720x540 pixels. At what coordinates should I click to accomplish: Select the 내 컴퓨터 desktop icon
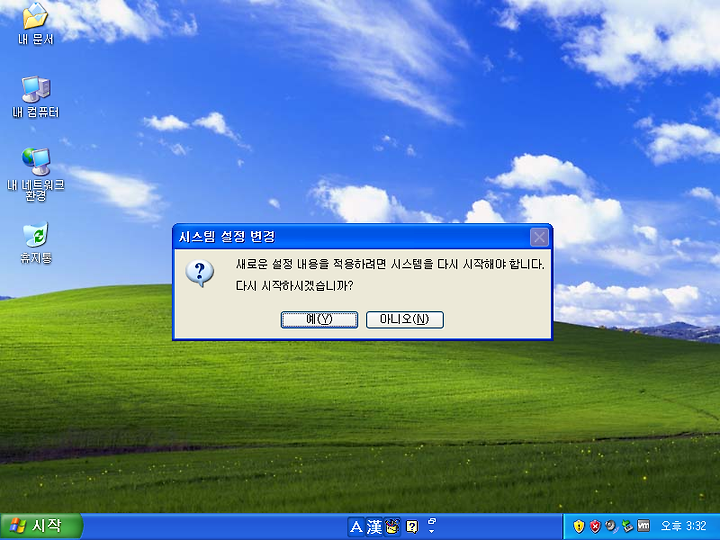coord(36,97)
